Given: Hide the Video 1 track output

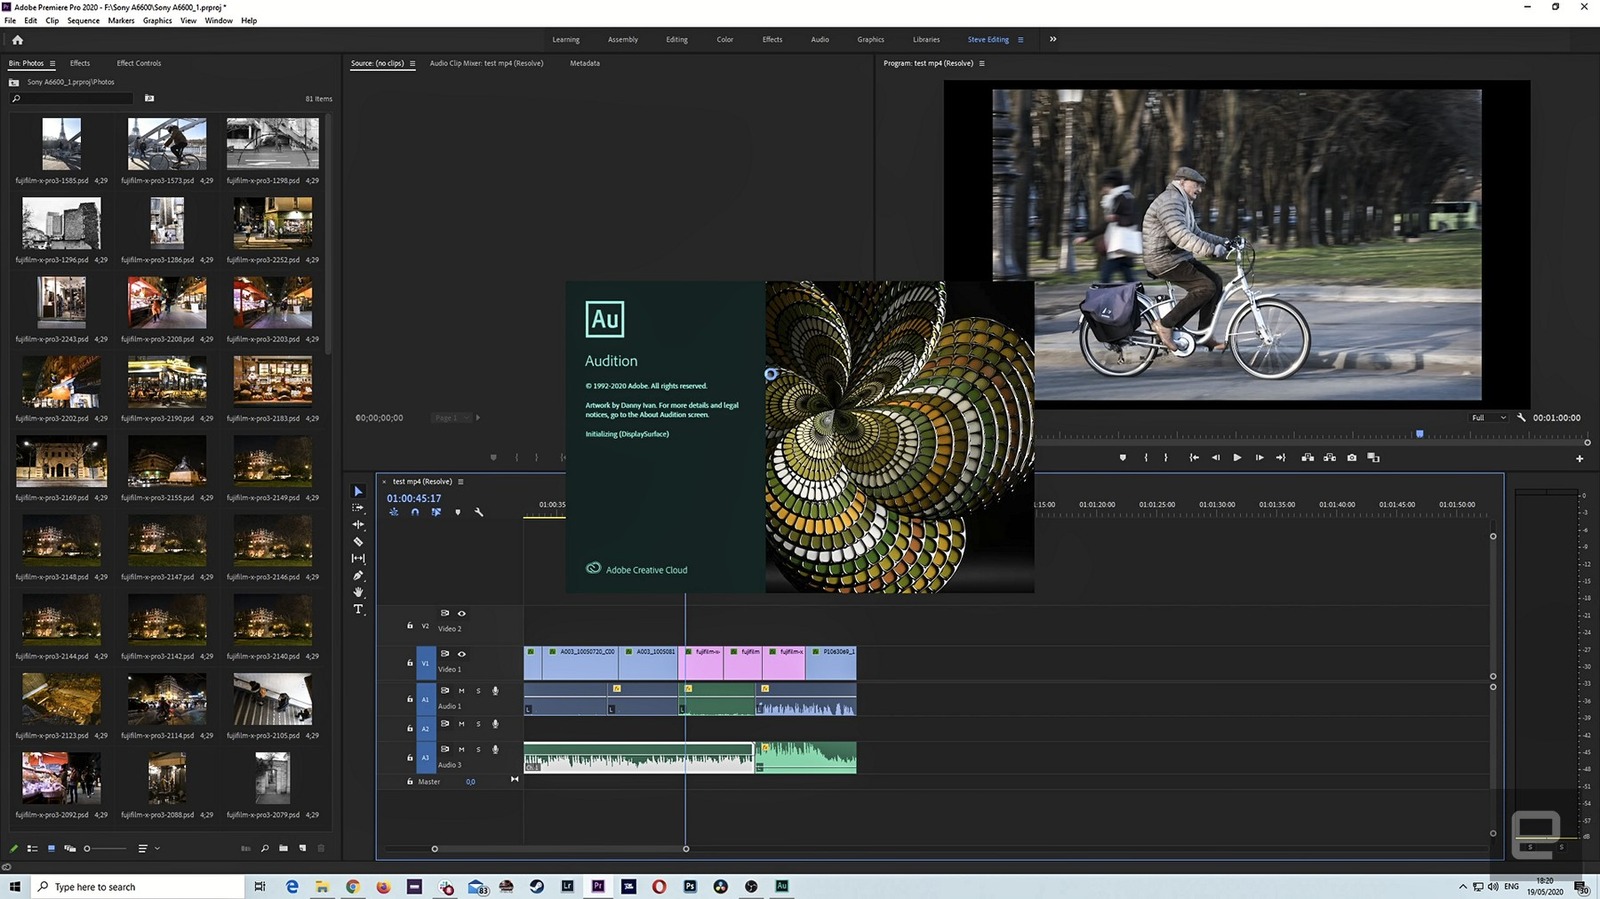Looking at the screenshot, I should pyautogui.click(x=461, y=654).
